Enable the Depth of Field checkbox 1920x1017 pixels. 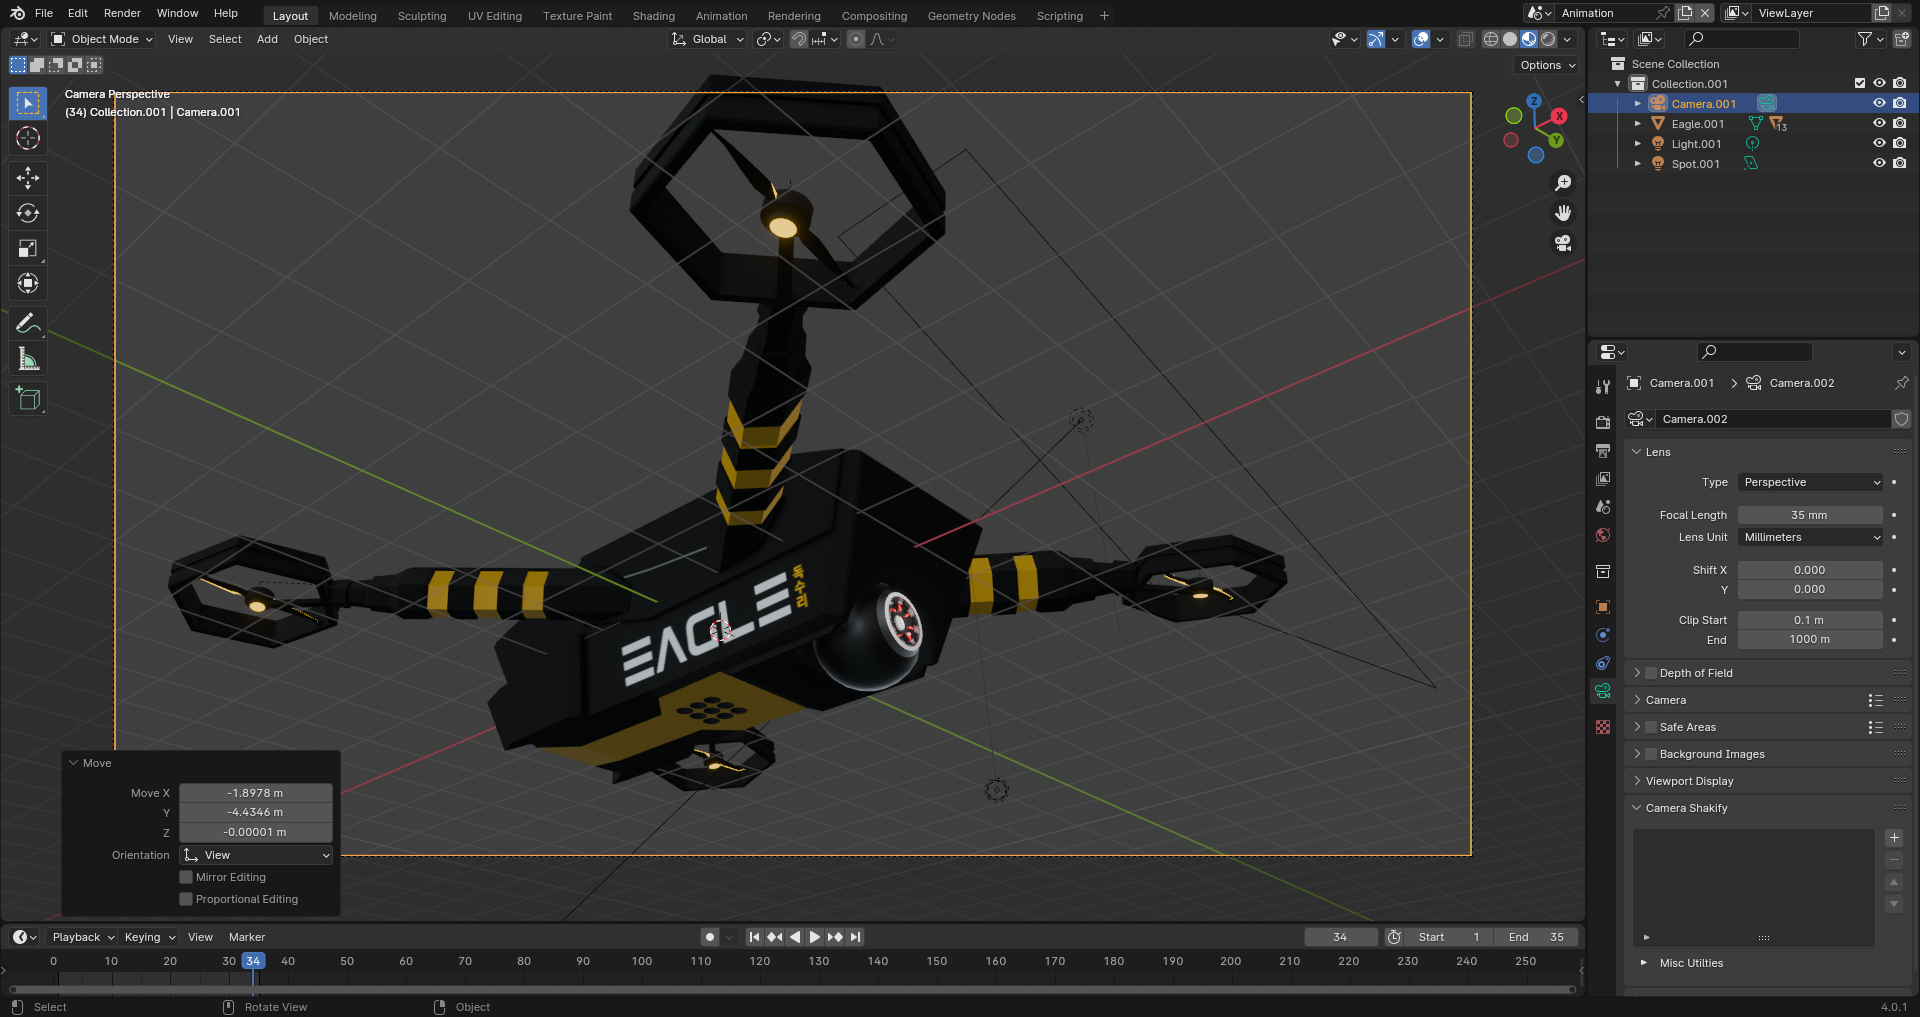(x=1651, y=673)
